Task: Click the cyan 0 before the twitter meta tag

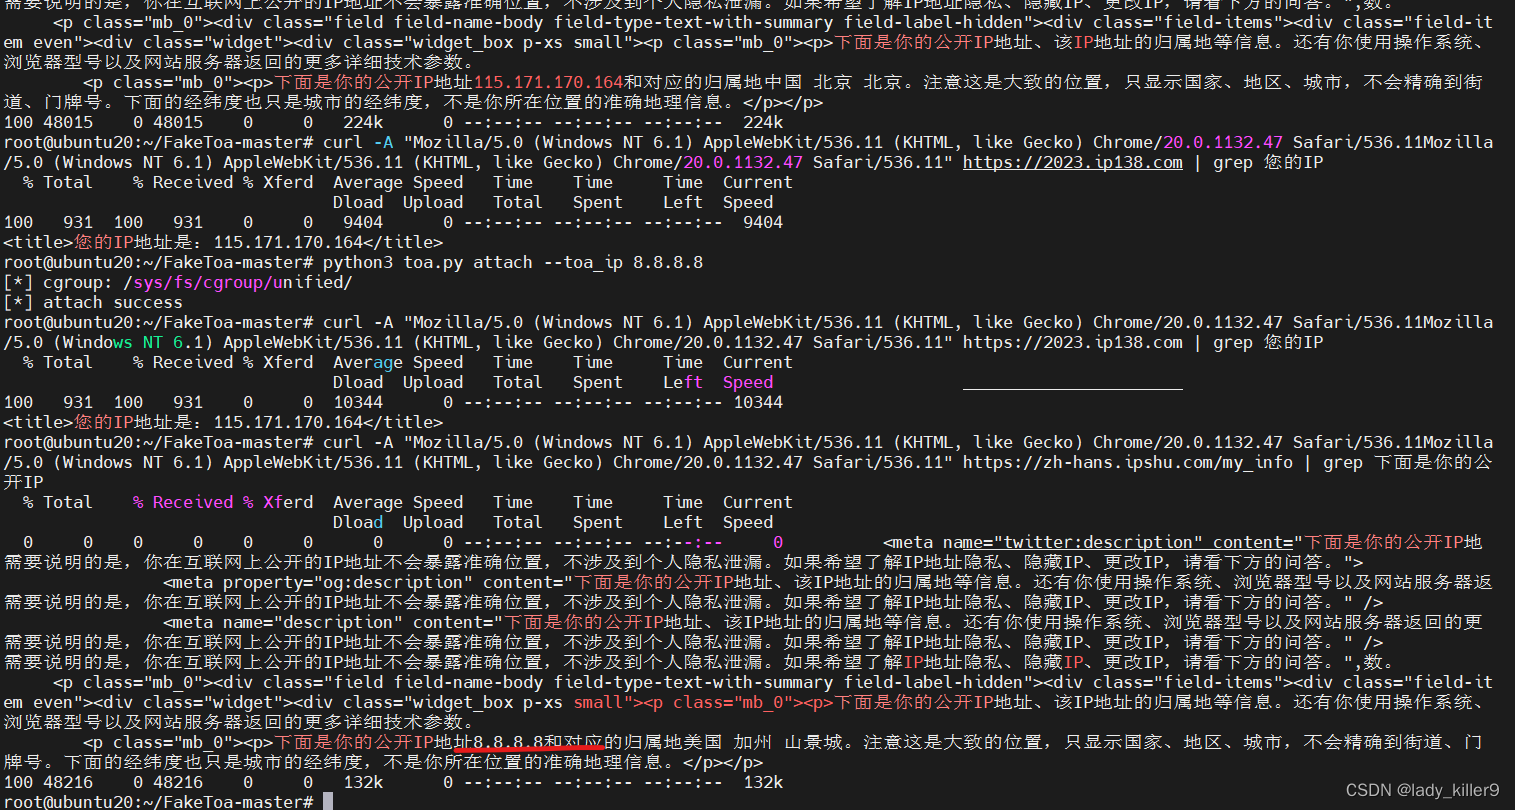Action: click(x=778, y=542)
